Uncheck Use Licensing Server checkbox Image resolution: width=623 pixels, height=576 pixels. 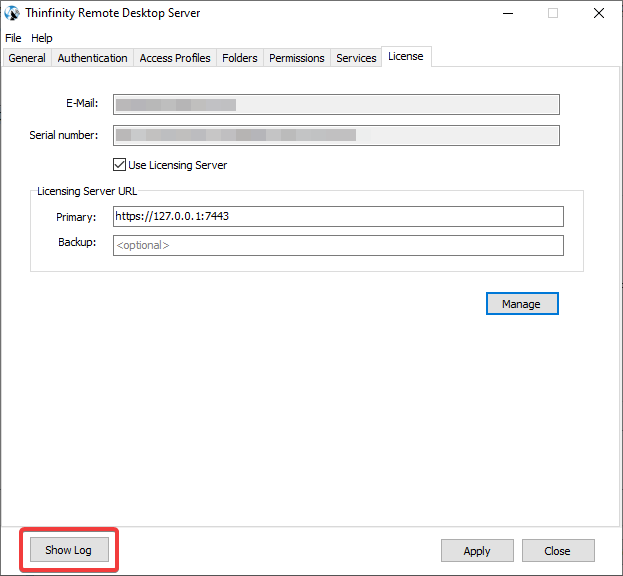[120, 164]
